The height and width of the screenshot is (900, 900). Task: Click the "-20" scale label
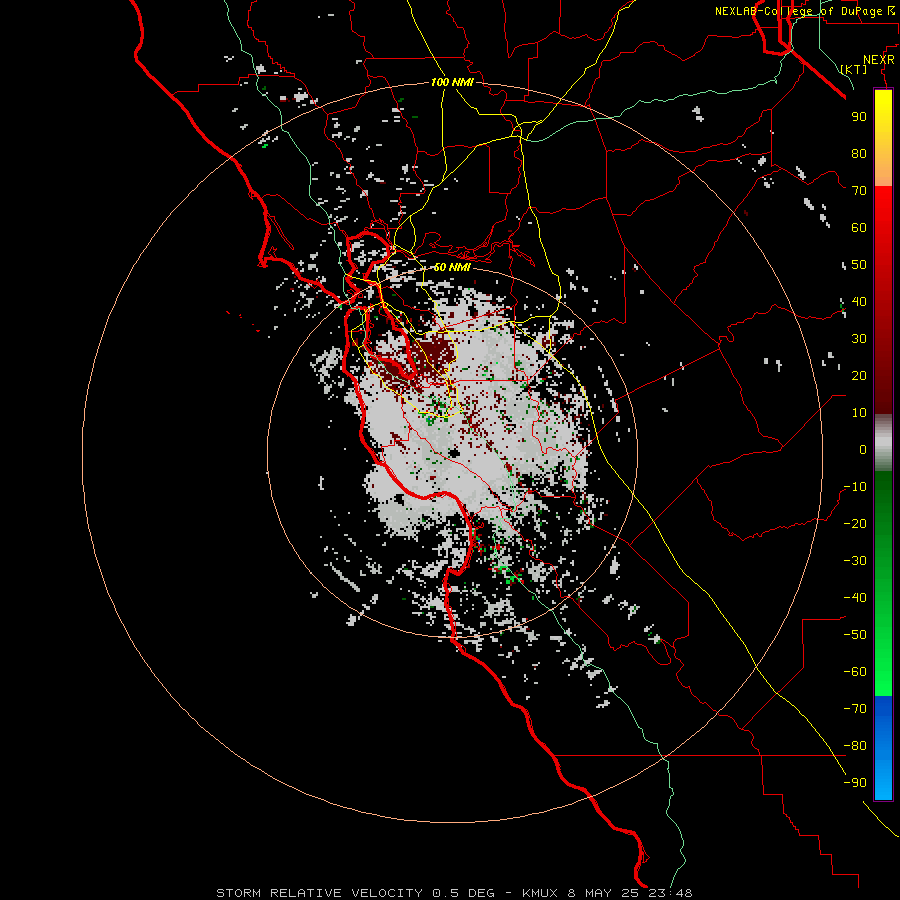(x=855, y=523)
